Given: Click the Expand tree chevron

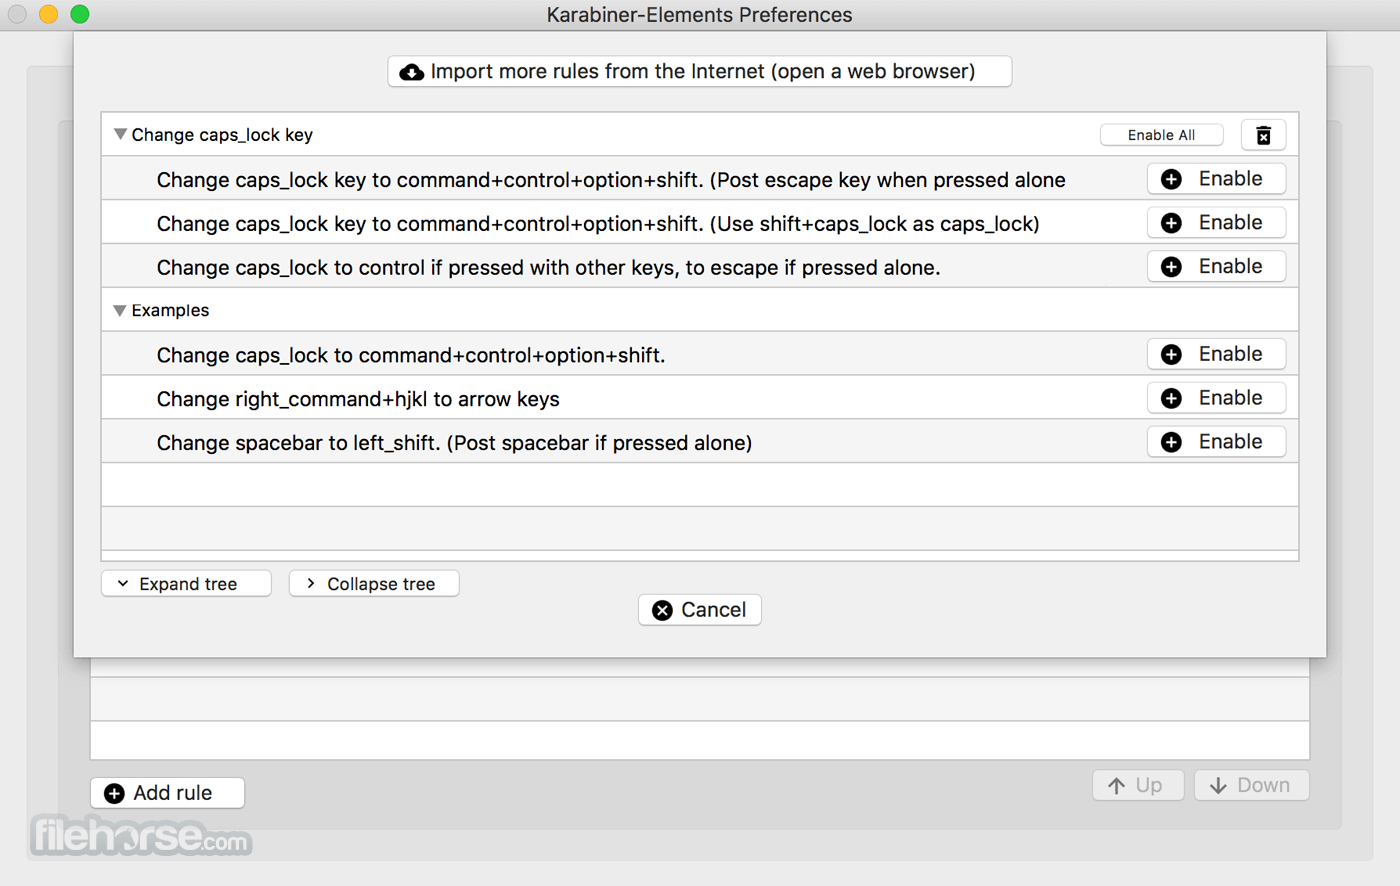Looking at the screenshot, I should [123, 583].
